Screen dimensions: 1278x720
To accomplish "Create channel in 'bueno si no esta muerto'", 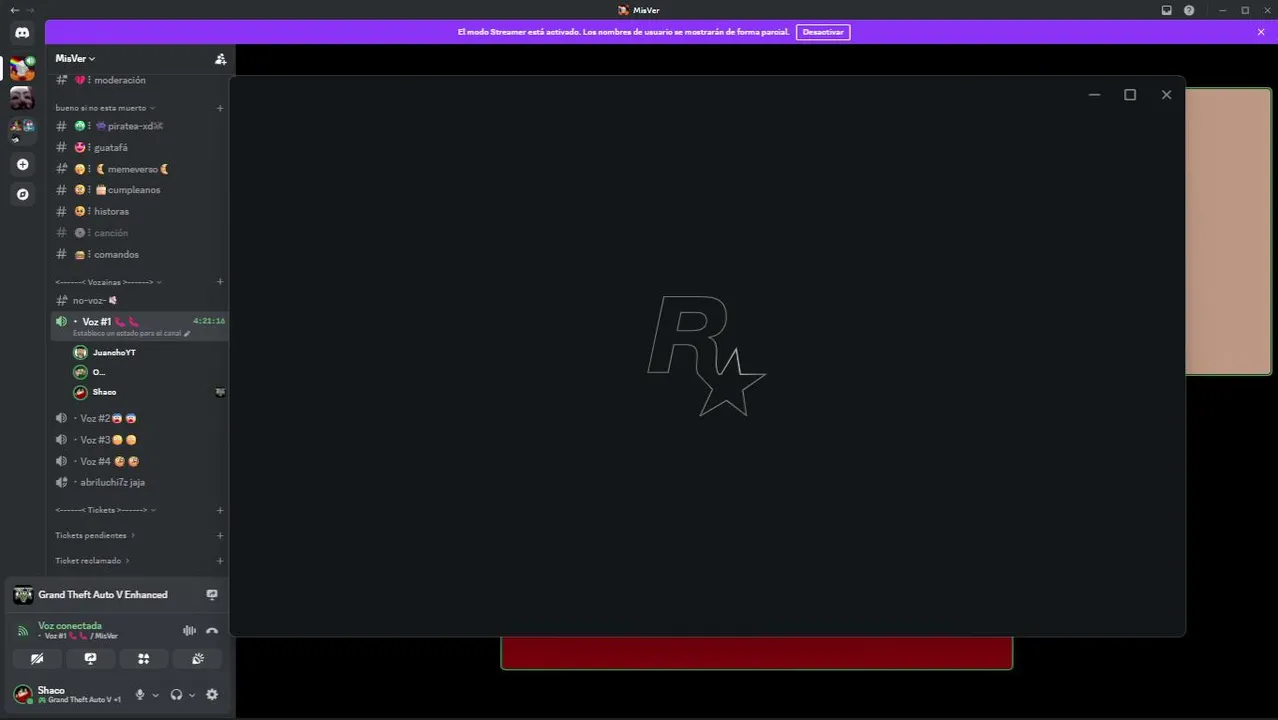I will (220, 108).
